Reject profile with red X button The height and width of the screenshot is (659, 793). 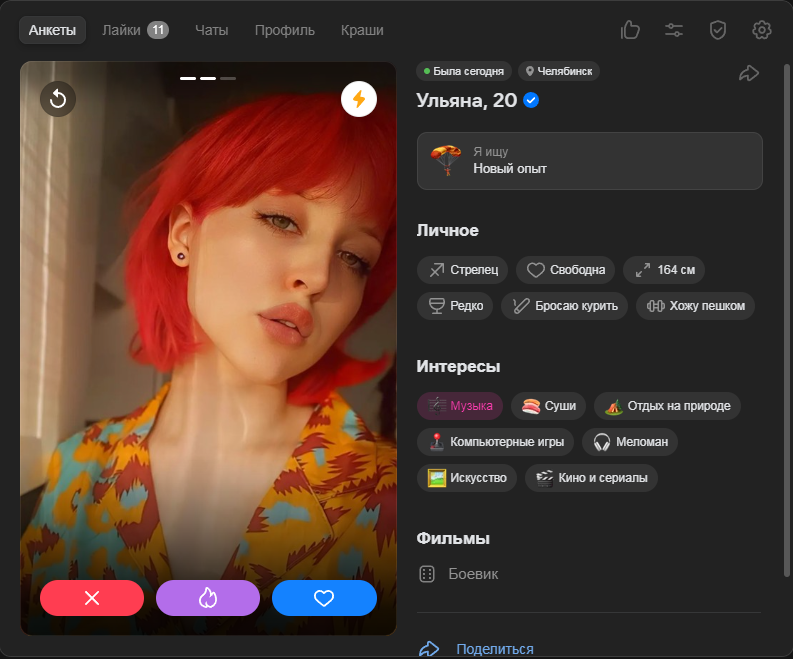pyautogui.click(x=92, y=598)
